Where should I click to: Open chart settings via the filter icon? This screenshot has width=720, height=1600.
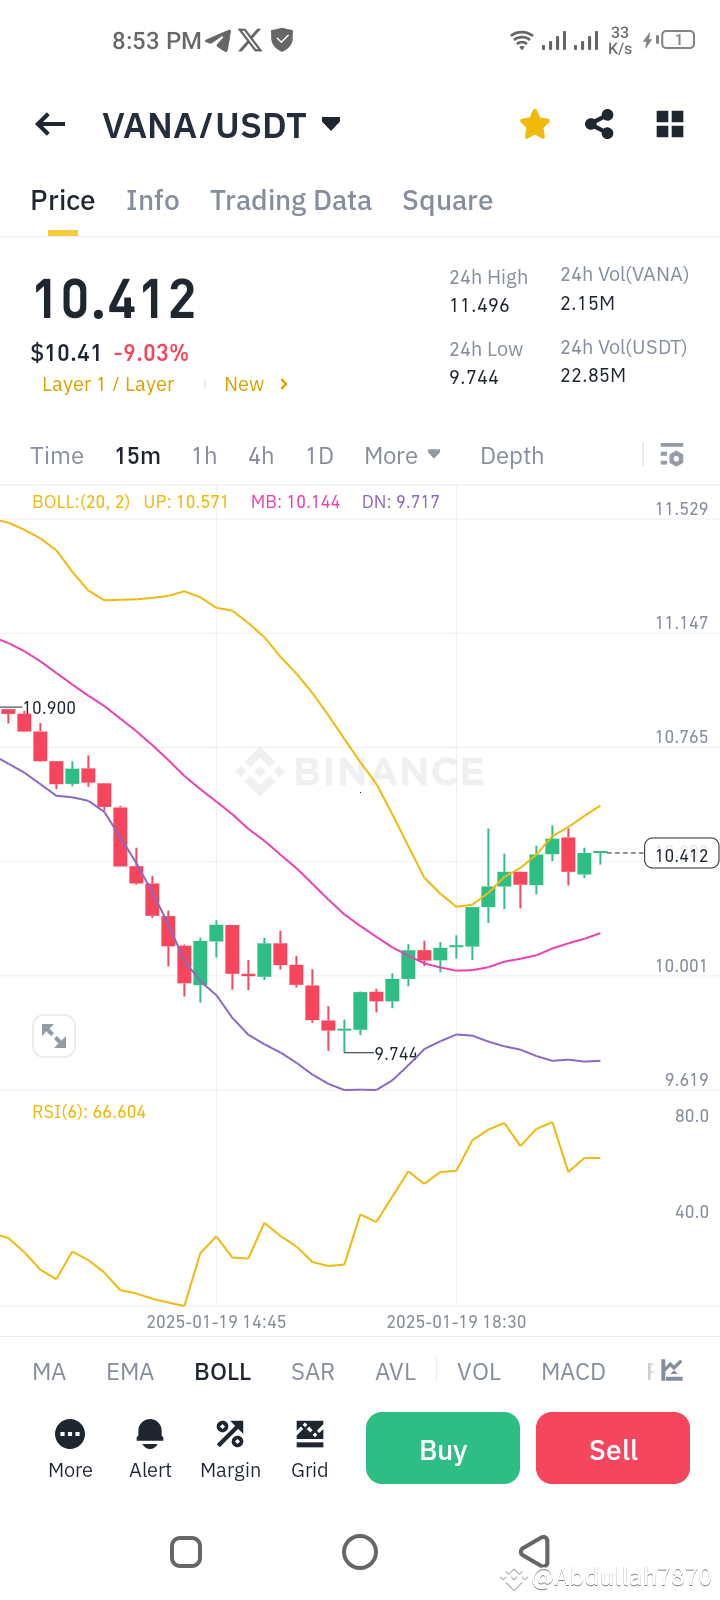coord(671,455)
